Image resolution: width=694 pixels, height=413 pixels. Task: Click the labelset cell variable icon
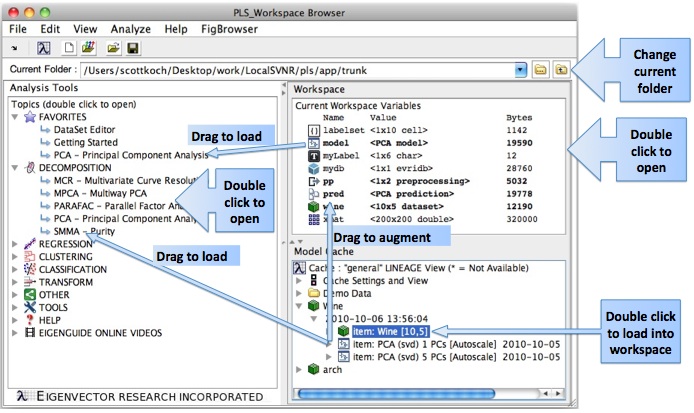313,130
